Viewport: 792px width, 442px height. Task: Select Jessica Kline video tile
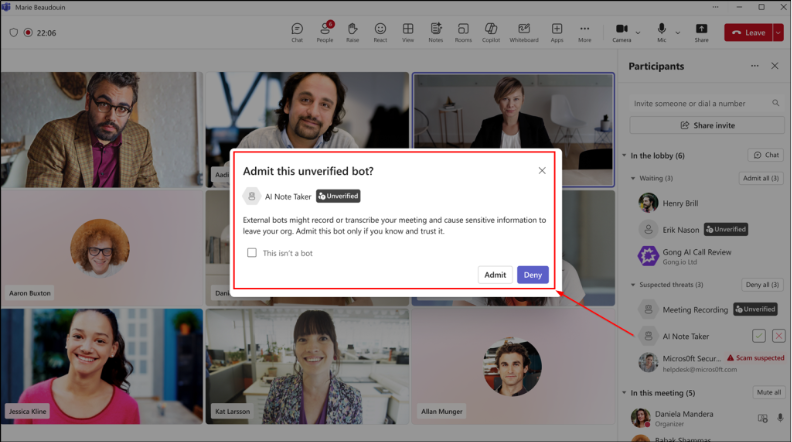(x=101, y=366)
